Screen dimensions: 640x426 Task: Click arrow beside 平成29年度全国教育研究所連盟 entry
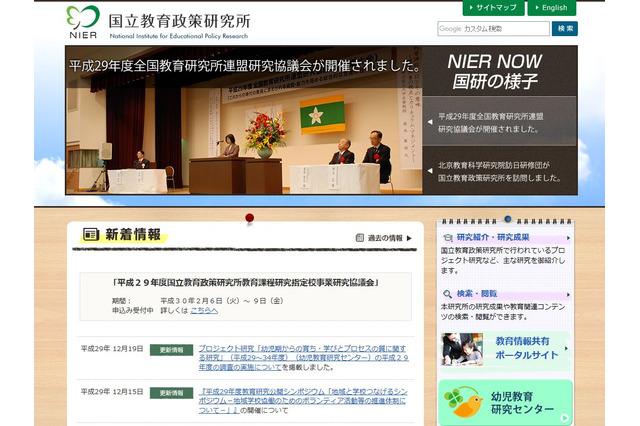click(430, 122)
